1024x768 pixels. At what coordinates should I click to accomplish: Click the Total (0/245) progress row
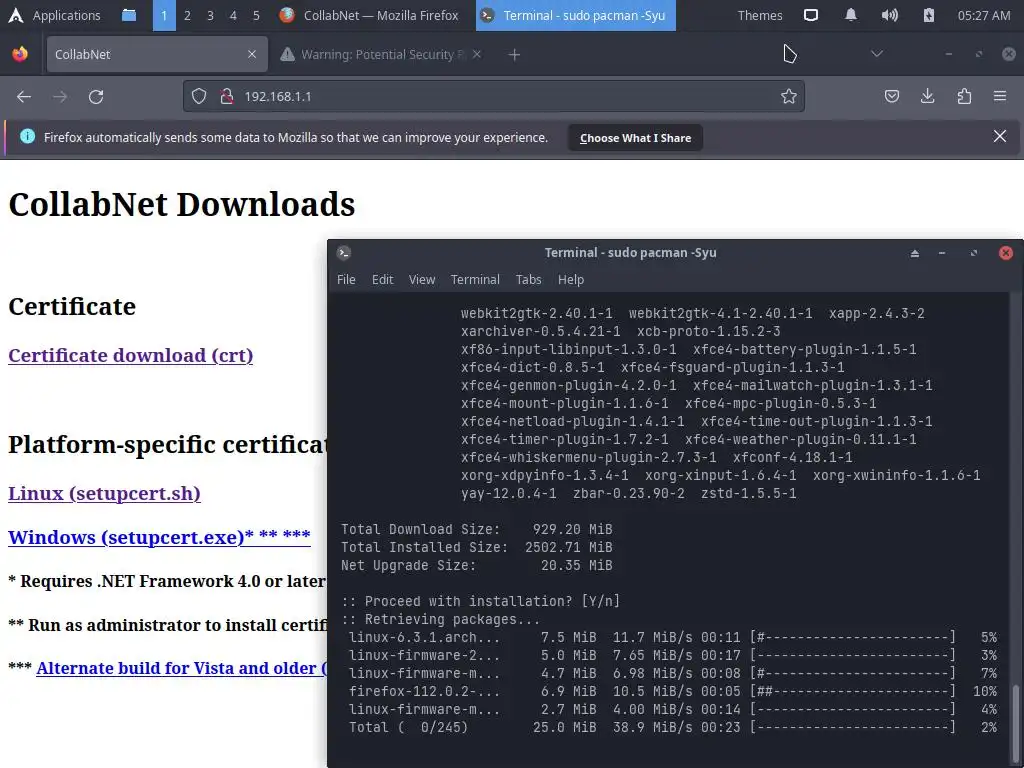point(673,727)
